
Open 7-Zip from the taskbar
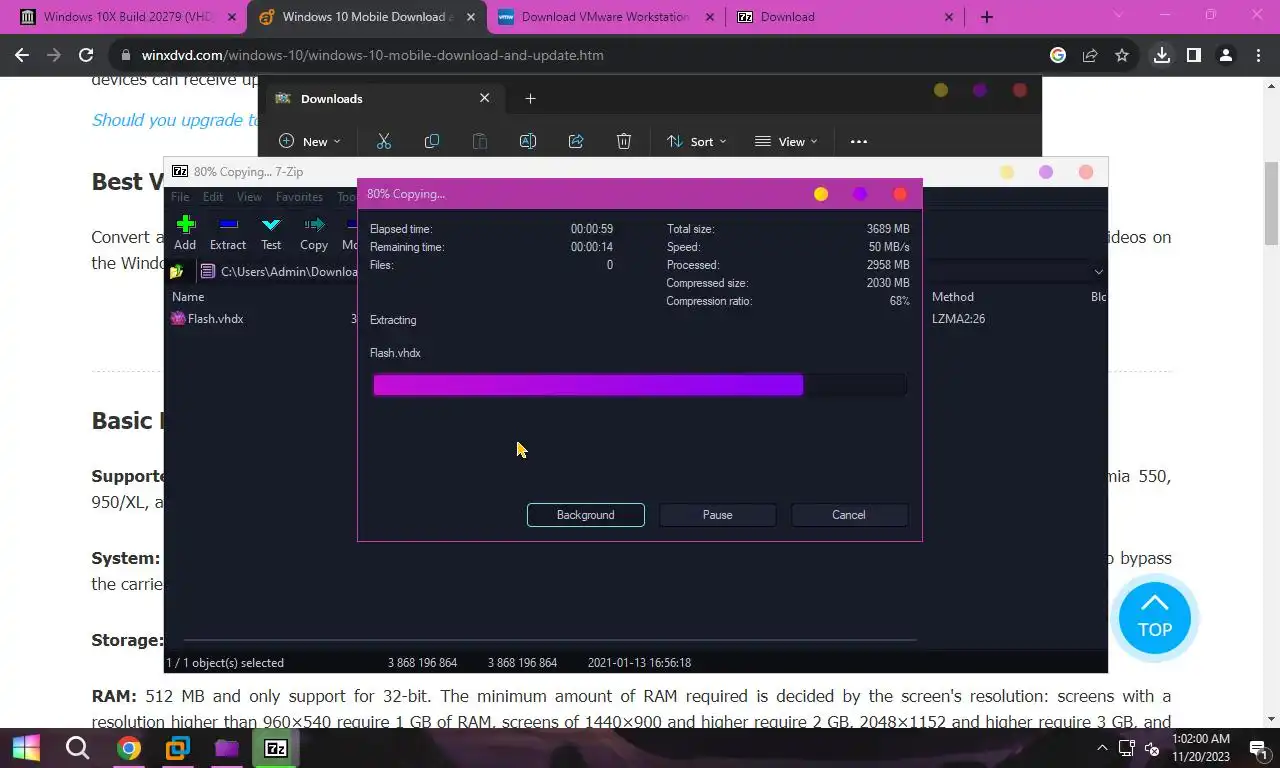pyautogui.click(x=276, y=748)
